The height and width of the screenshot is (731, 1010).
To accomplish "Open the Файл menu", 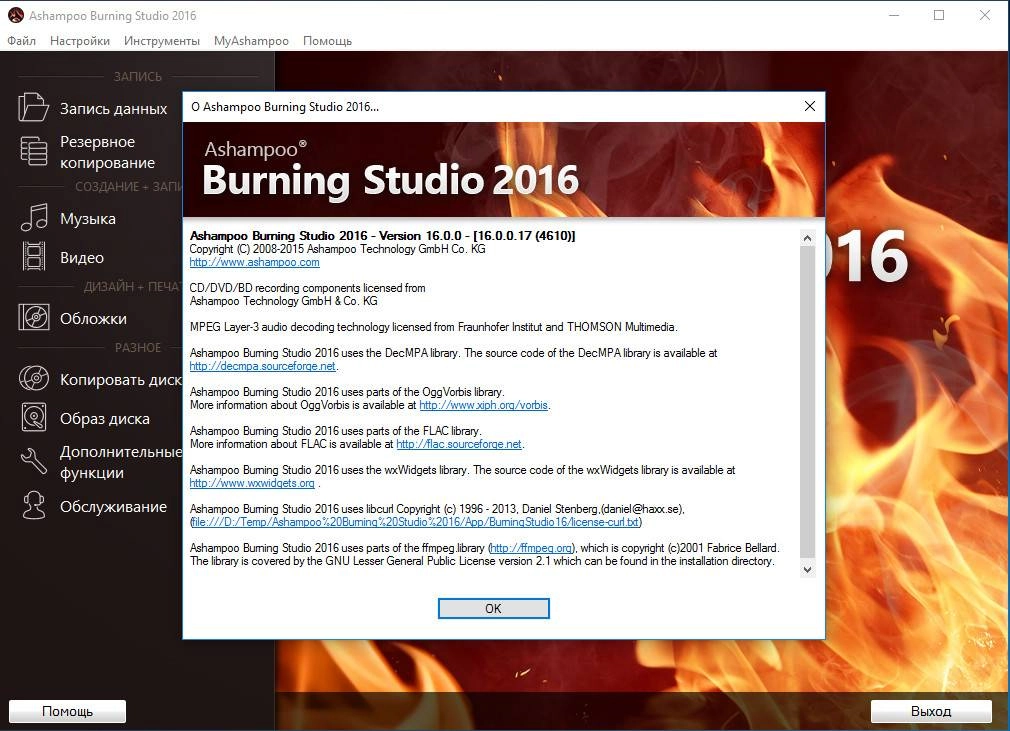I will tap(21, 41).
